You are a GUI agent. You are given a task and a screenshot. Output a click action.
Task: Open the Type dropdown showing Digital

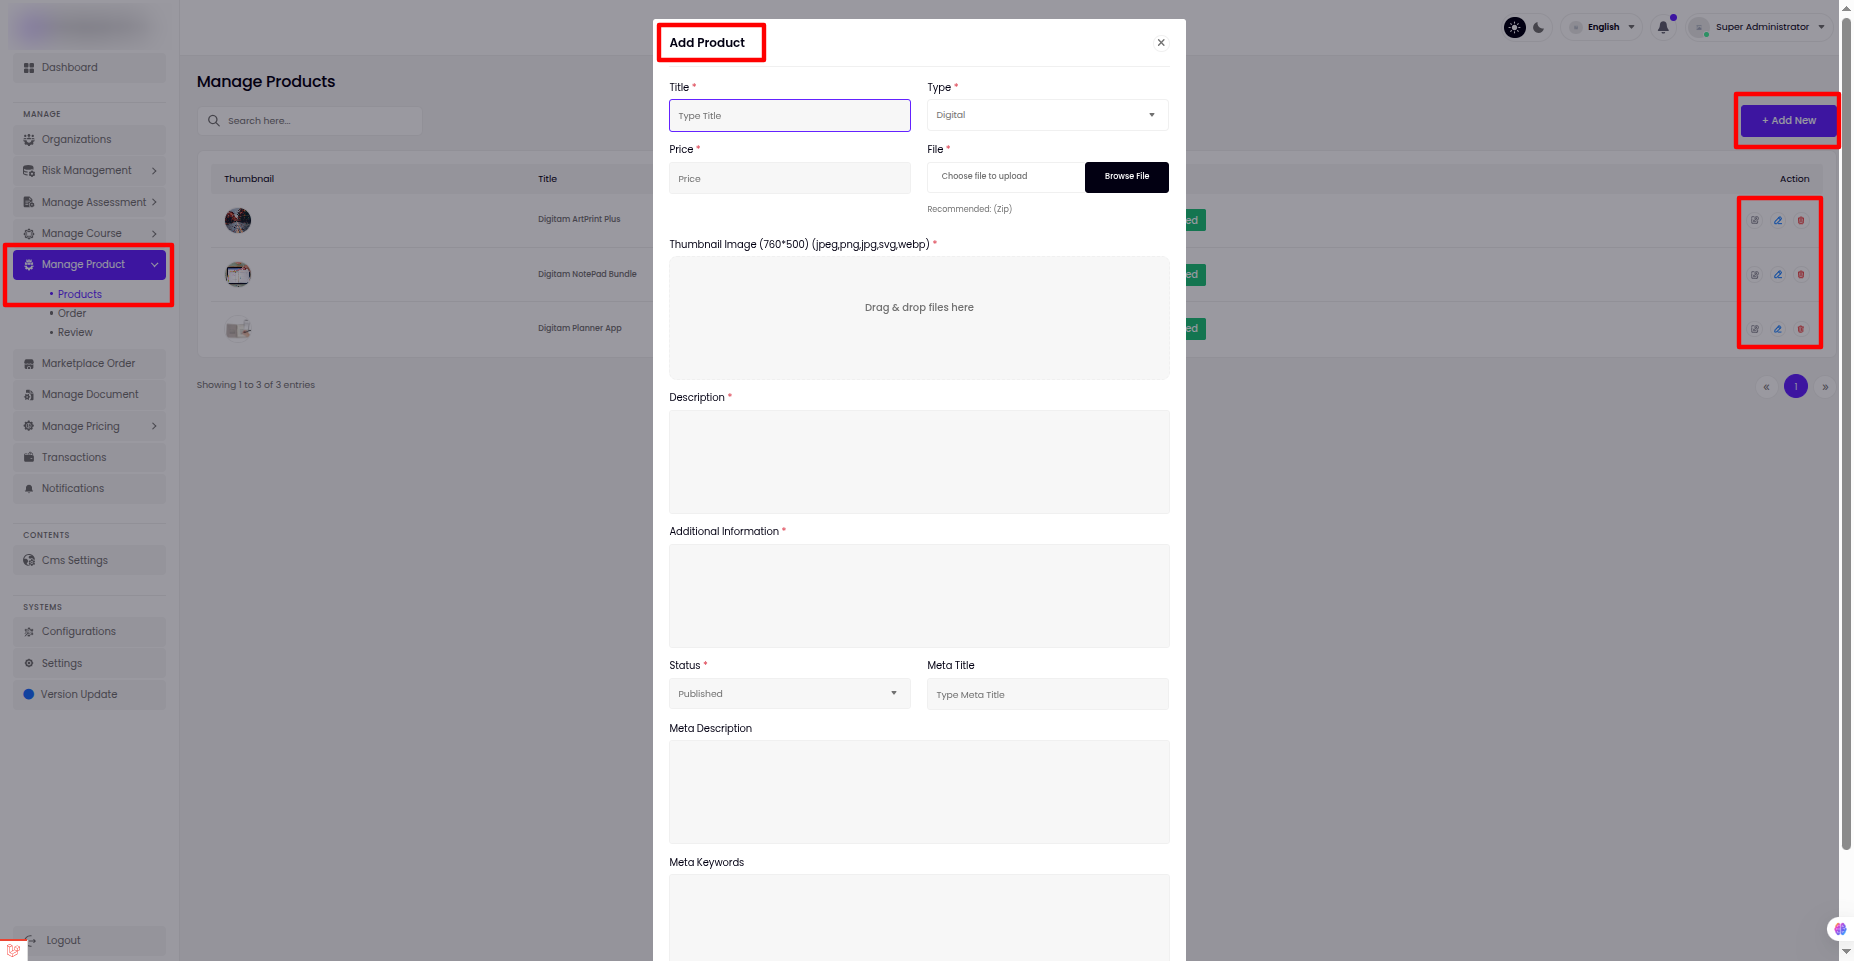tap(1047, 115)
